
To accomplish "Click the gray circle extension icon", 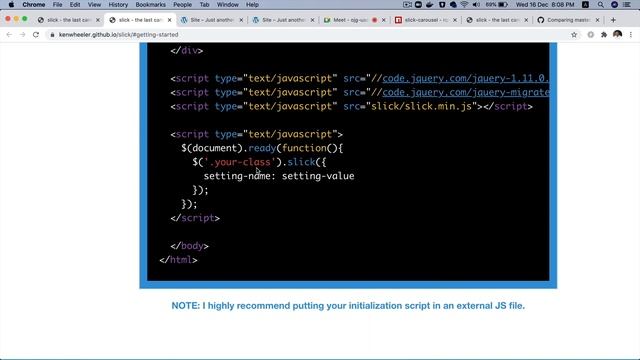I will (x=591, y=35).
